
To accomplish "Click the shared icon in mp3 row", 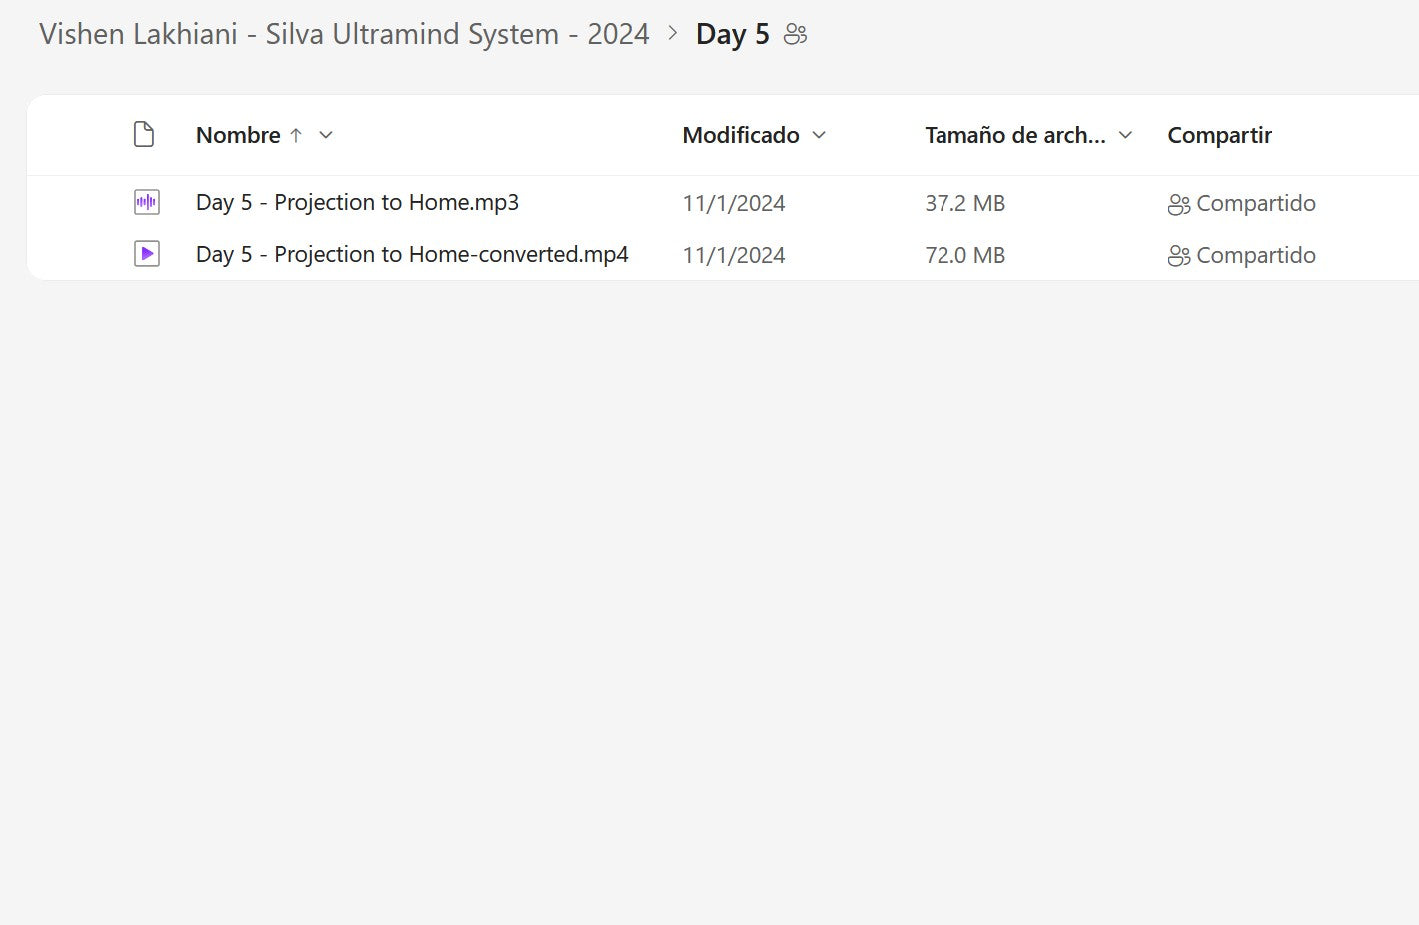I will click(x=1178, y=204).
